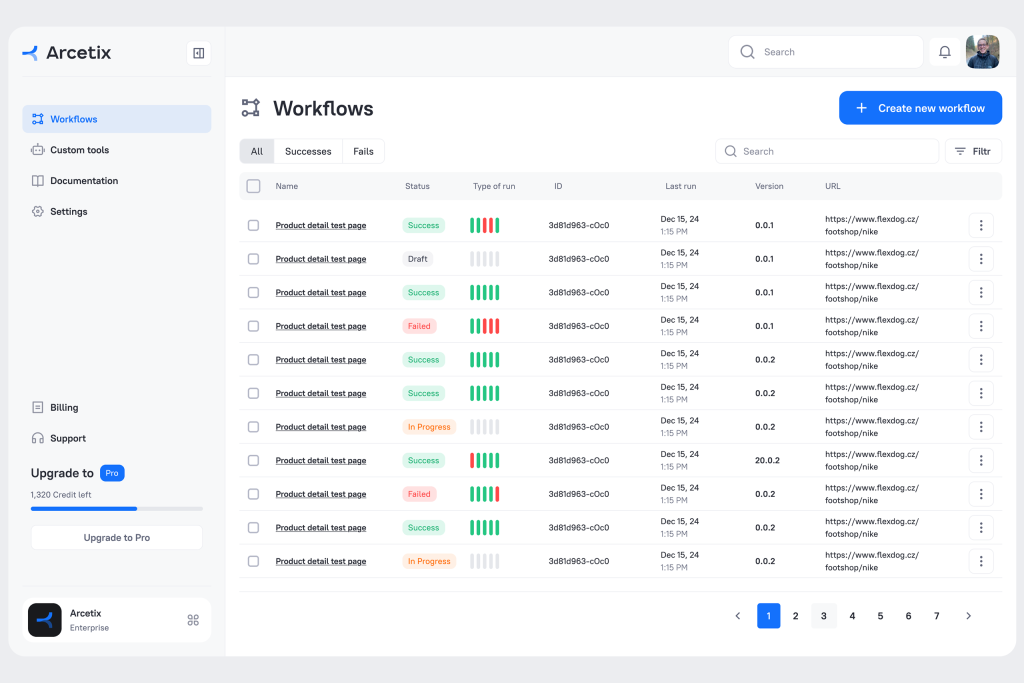The height and width of the screenshot is (683, 1024).
Task: Open the Custom tools robot icon
Action: click(x=38, y=150)
